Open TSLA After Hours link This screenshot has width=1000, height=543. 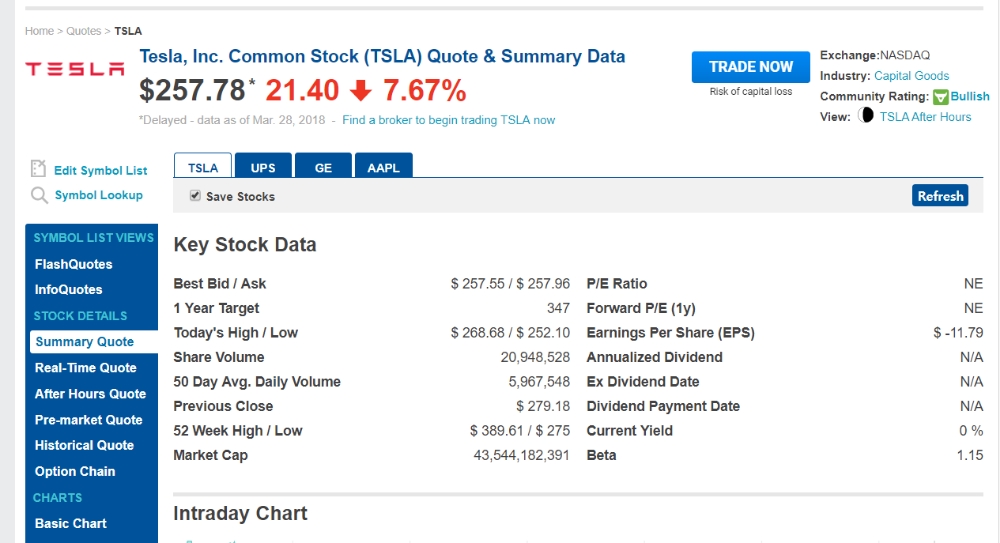click(x=925, y=117)
